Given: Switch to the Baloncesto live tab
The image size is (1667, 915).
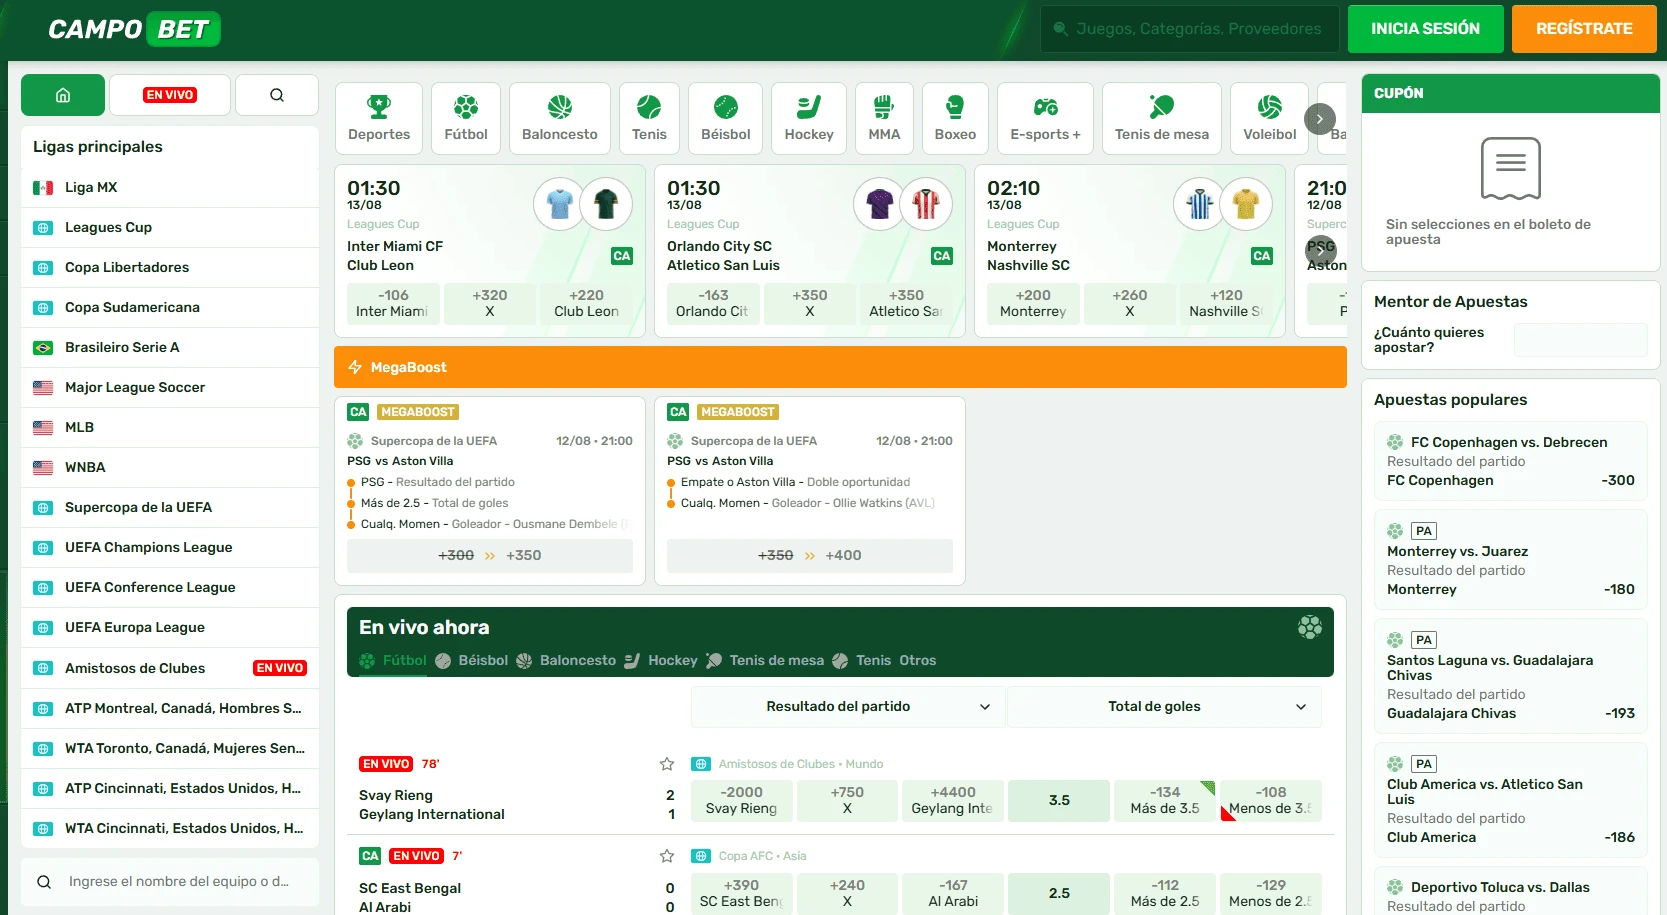Looking at the screenshot, I should [566, 661].
